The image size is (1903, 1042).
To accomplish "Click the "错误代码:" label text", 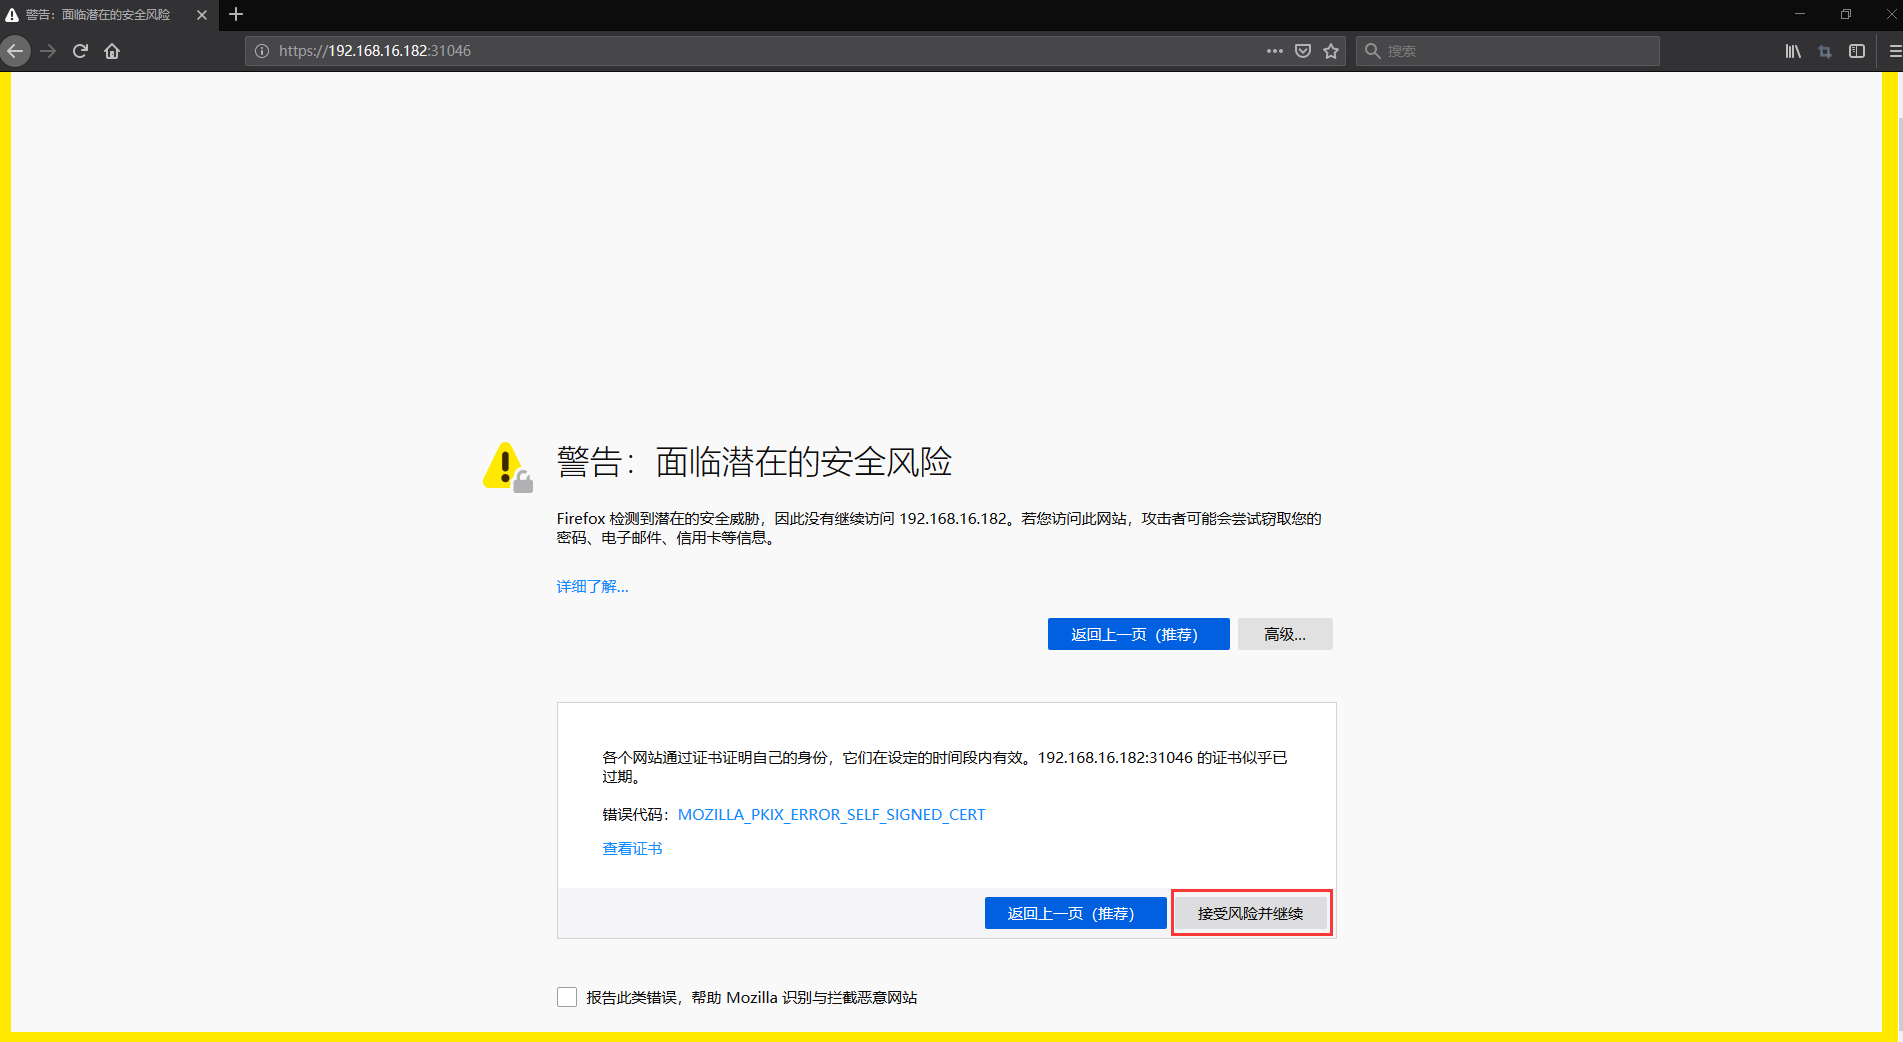I will pos(635,815).
